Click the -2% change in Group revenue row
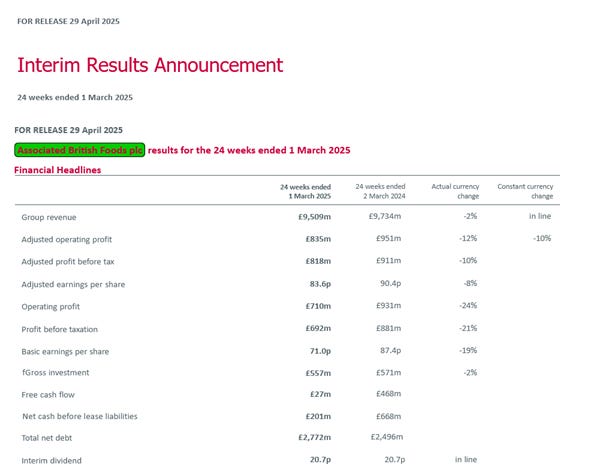The width and height of the screenshot is (602, 470). [x=470, y=216]
